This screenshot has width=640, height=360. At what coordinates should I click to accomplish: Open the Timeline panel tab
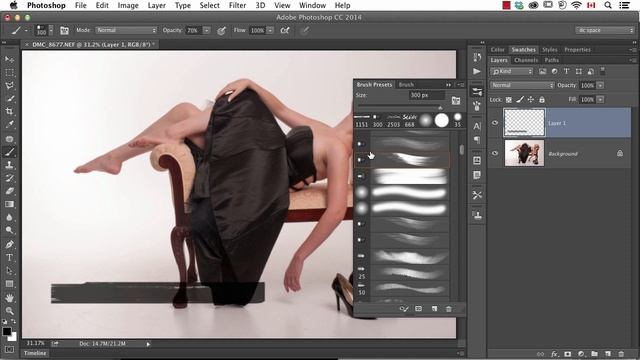[x=35, y=353]
